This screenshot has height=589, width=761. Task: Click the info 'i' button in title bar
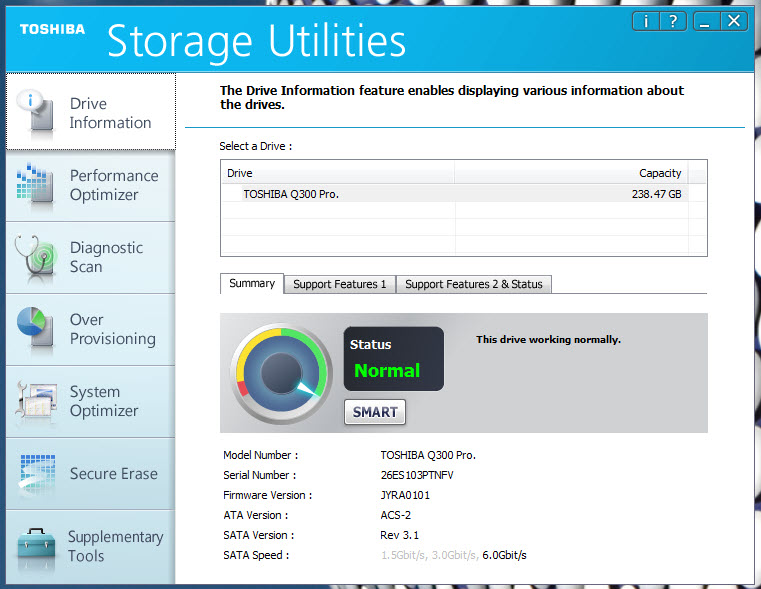point(645,21)
